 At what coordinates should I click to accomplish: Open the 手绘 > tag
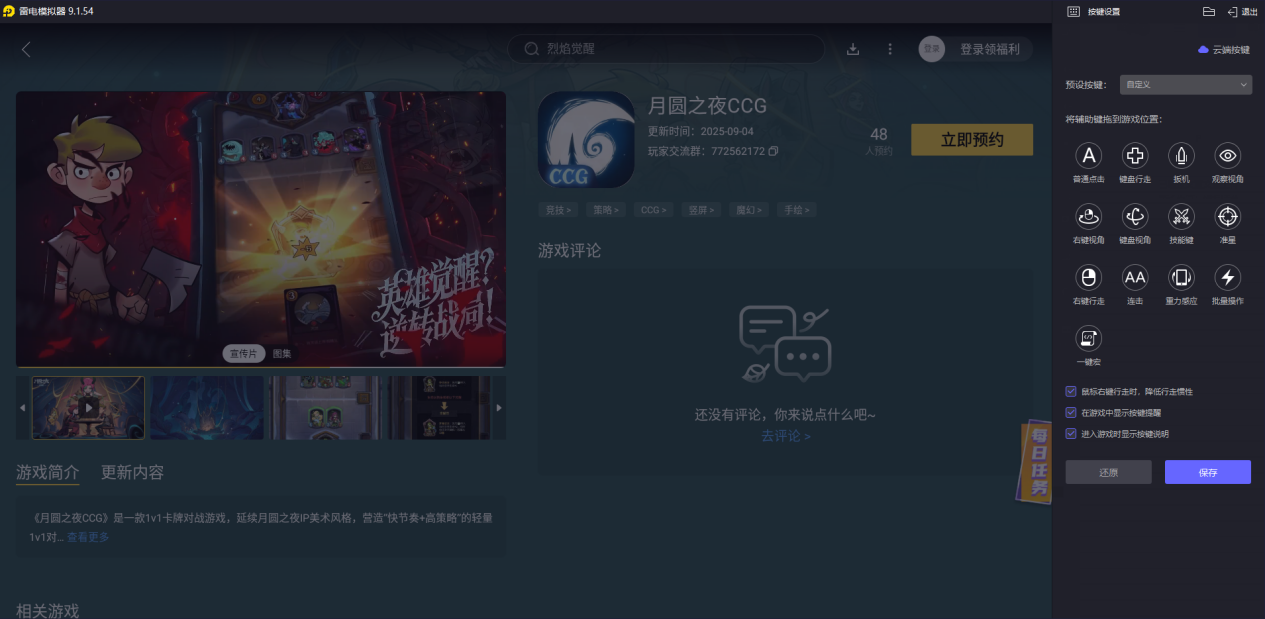tap(798, 210)
